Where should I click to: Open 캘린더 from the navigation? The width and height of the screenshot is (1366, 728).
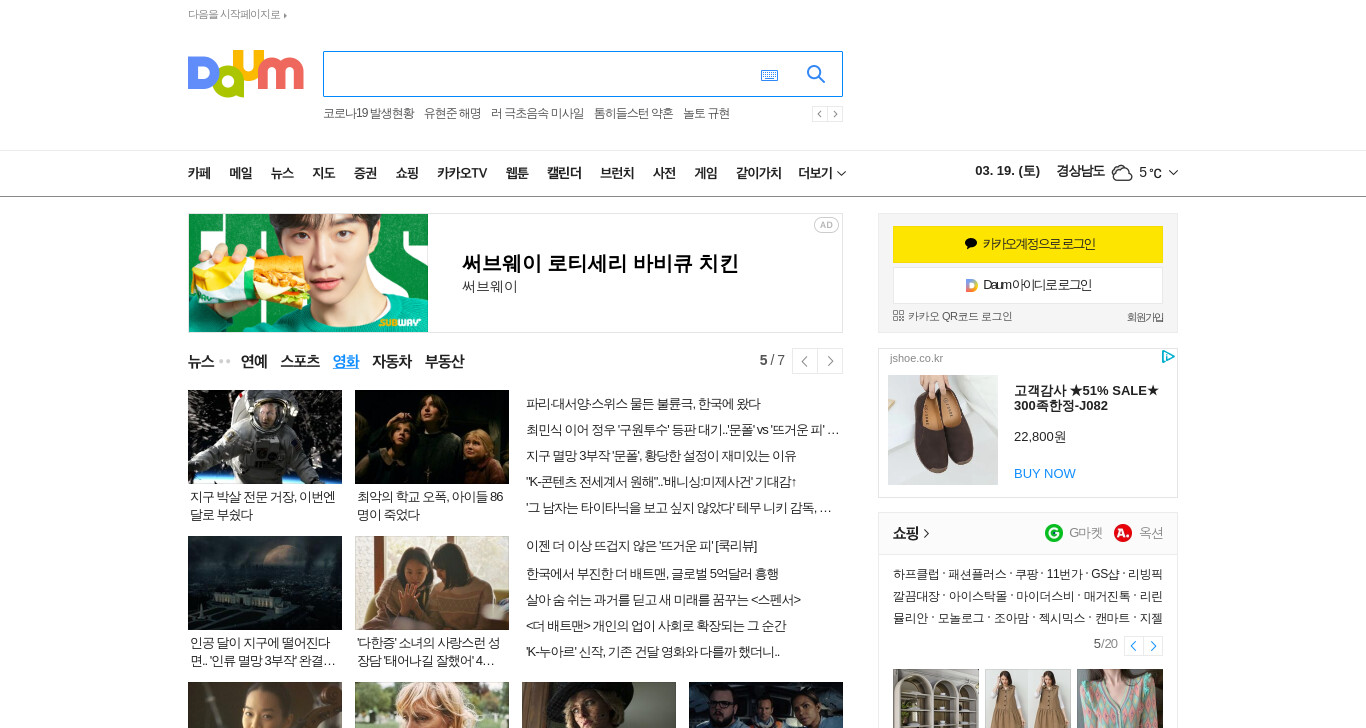(564, 173)
